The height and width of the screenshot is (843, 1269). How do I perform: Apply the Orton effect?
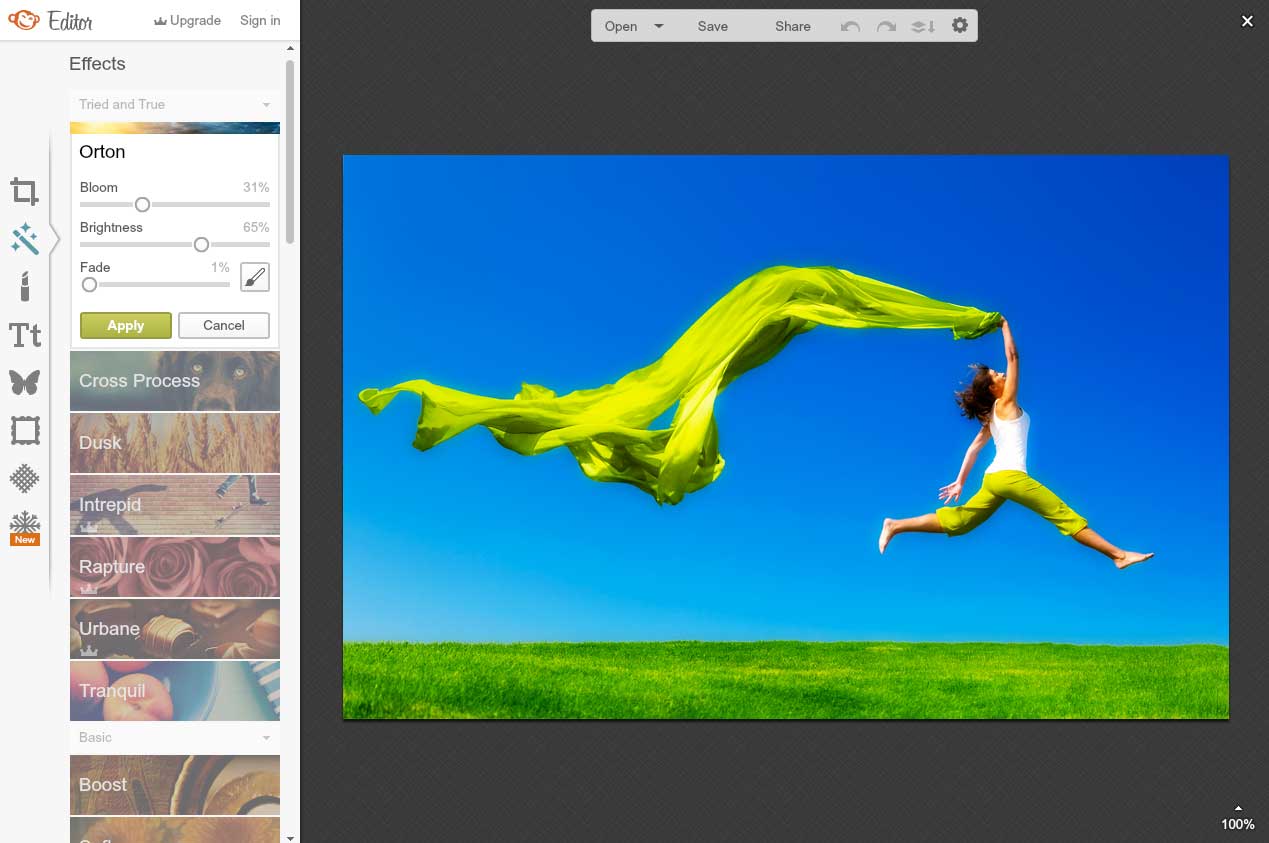[x=126, y=325]
